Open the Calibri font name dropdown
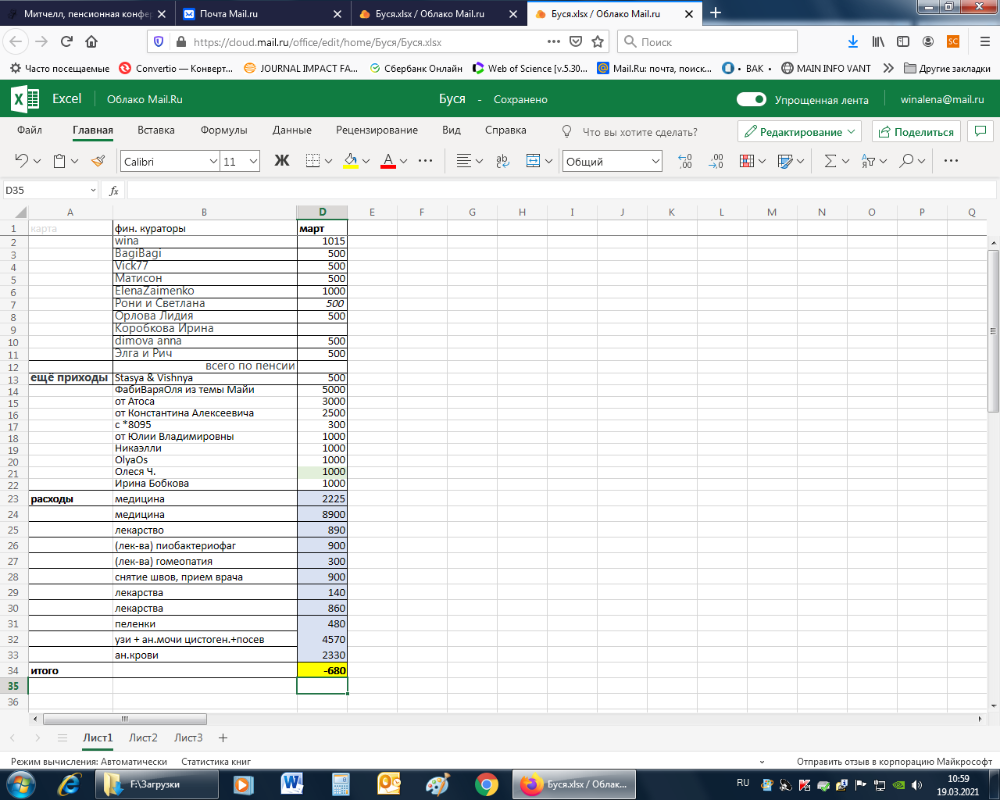This screenshot has width=1000, height=800. 169,161
